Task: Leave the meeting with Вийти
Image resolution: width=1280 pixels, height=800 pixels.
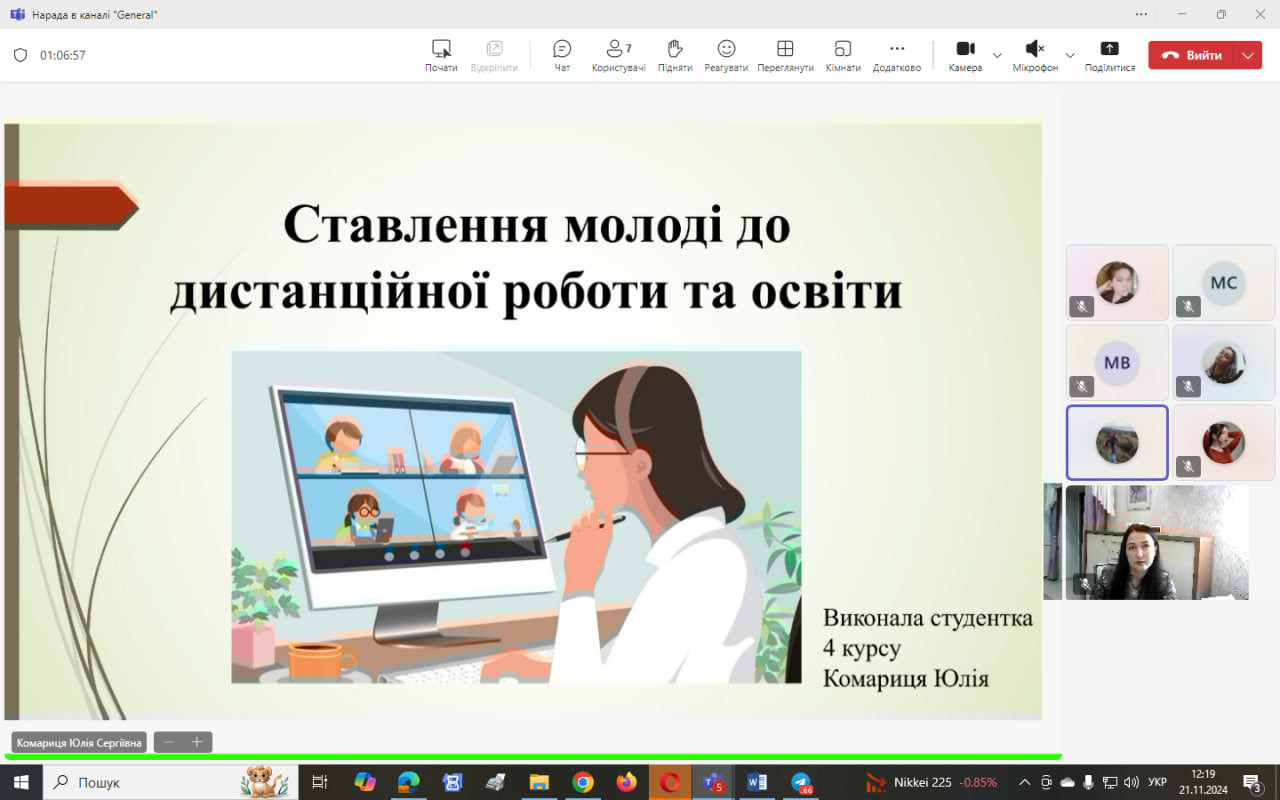Action: (x=1192, y=55)
